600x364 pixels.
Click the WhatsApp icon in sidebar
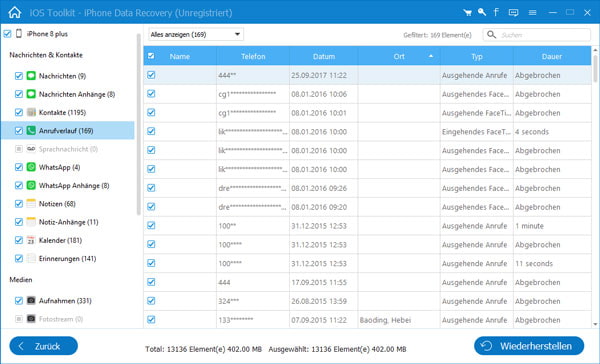pos(31,167)
